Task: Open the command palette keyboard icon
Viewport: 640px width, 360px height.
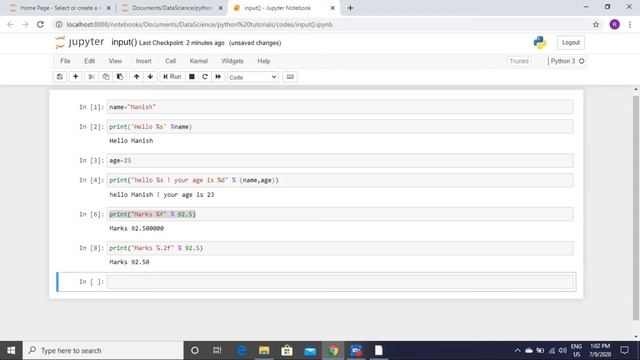Action: [x=290, y=77]
